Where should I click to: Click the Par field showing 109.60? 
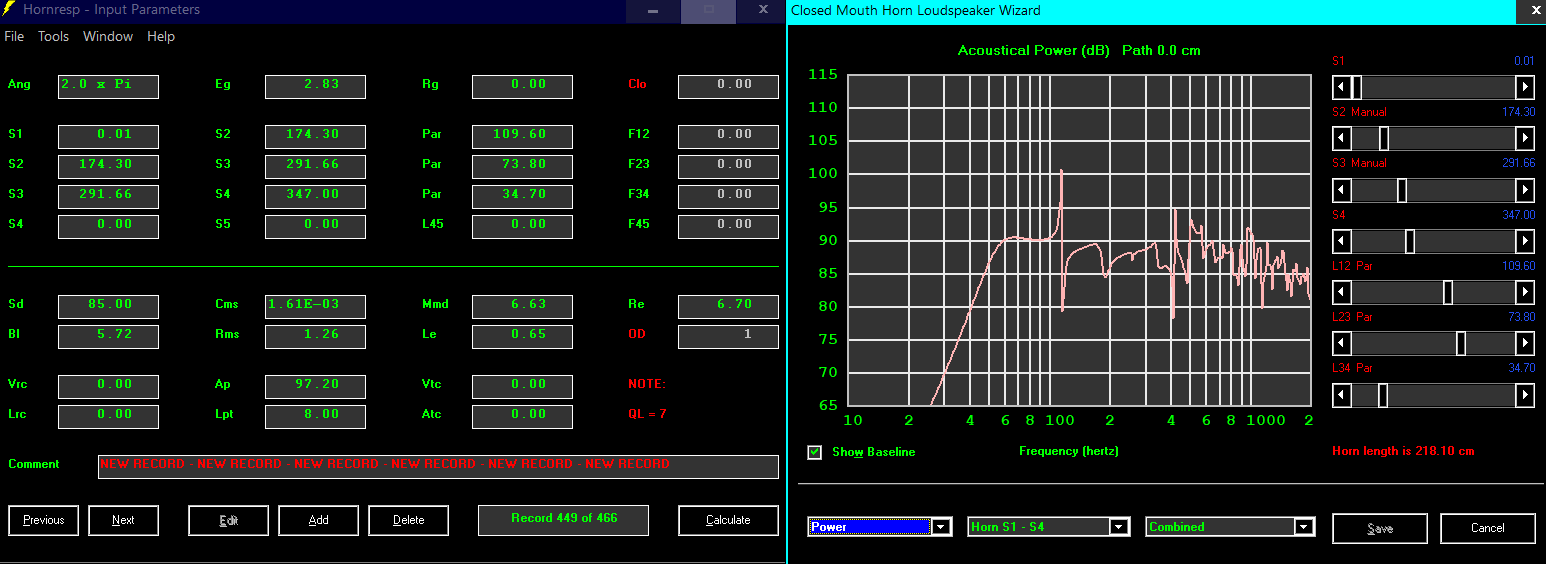[x=522, y=136]
